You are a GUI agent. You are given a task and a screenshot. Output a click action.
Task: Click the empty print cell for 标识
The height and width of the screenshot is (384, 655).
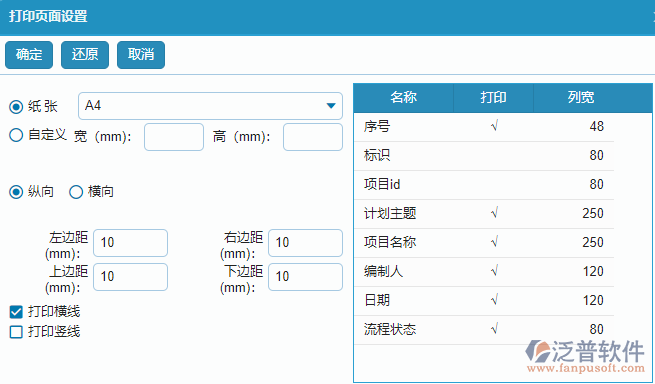(493, 155)
